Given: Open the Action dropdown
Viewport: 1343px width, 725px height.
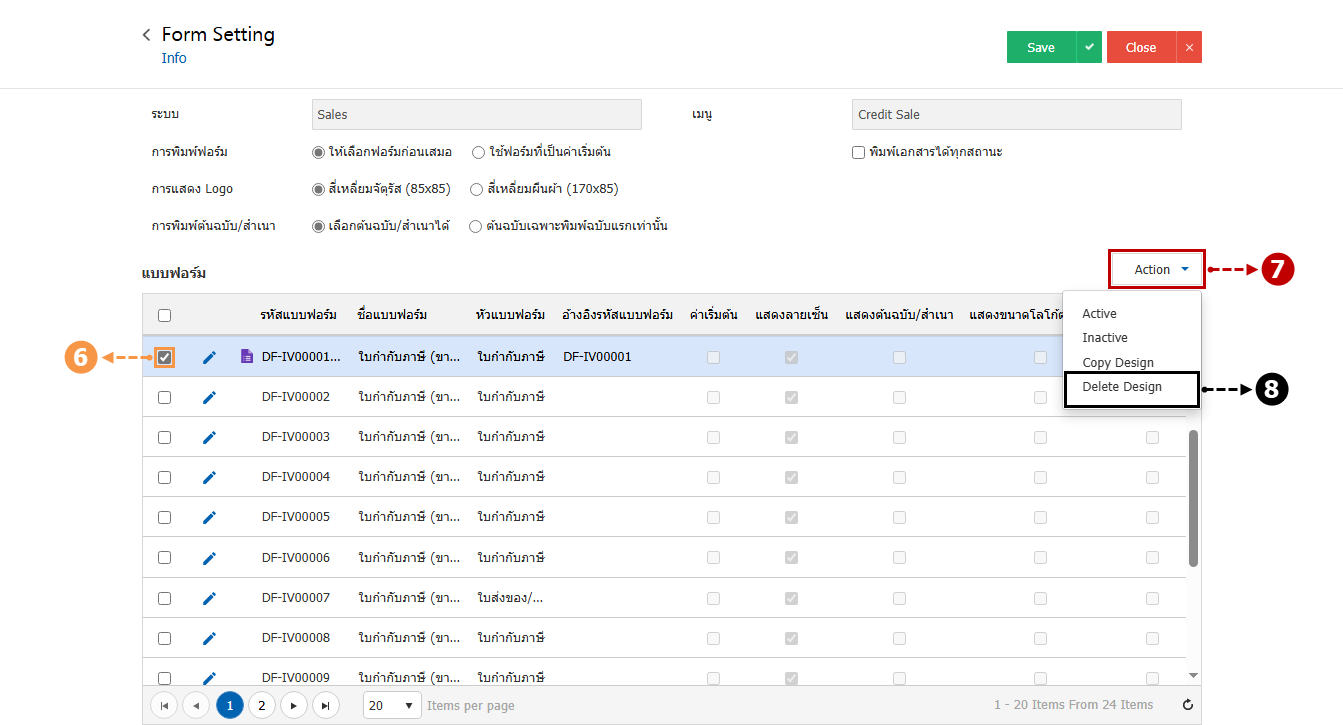Looking at the screenshot, I should pyautogui.click(x=1157, y=269).
